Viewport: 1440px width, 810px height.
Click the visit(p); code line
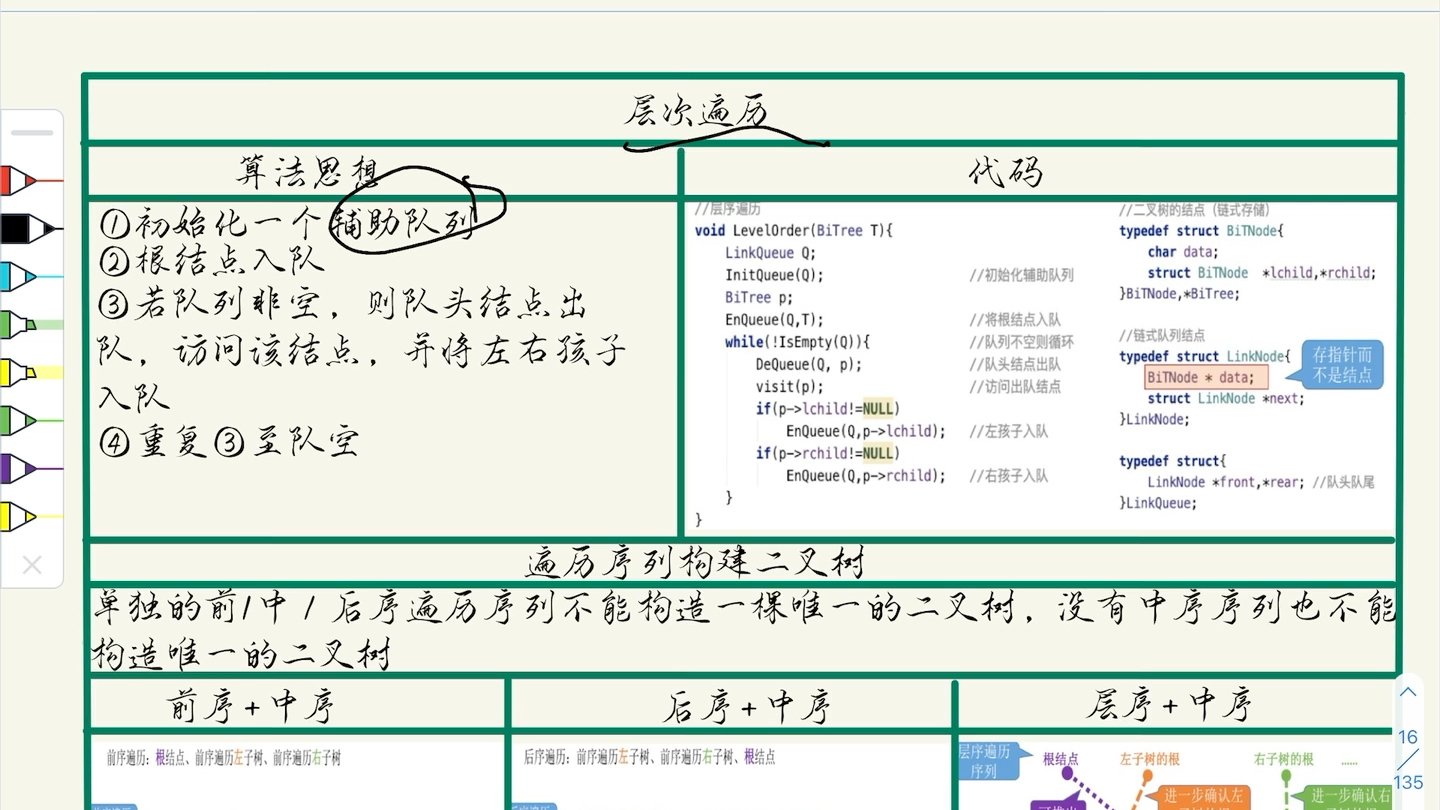(789, 386)
